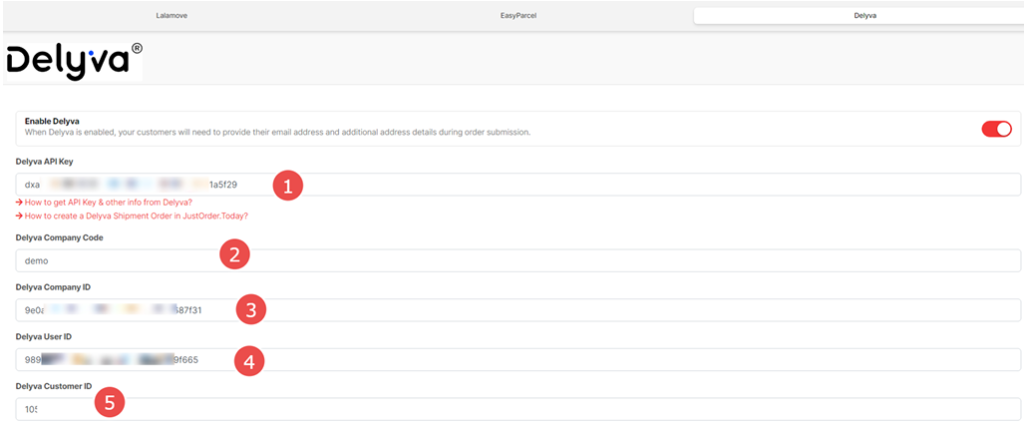Select the Delyva Company ID input
This screenshot has height=431, width=1024.
pos(600,310)
